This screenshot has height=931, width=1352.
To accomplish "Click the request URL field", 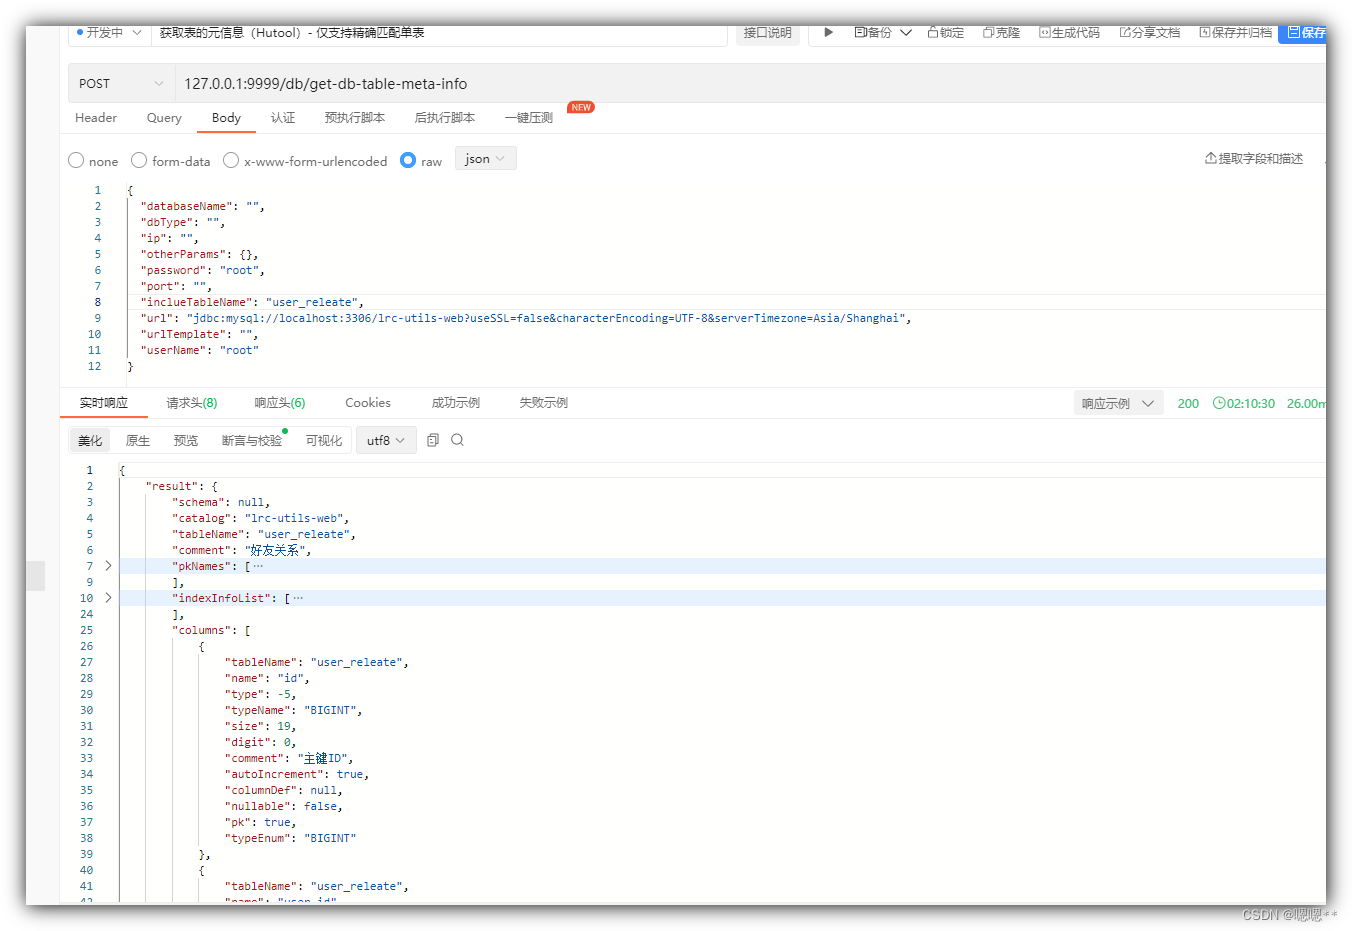I will click(750, 84).
